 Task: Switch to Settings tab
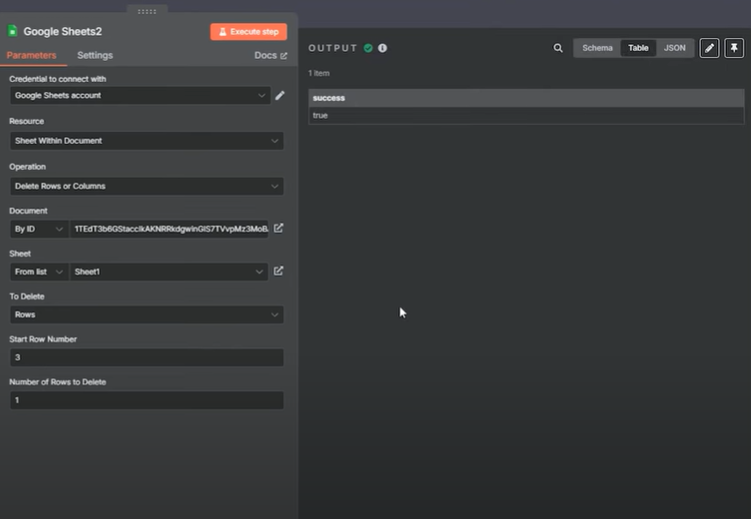(95, 56)
